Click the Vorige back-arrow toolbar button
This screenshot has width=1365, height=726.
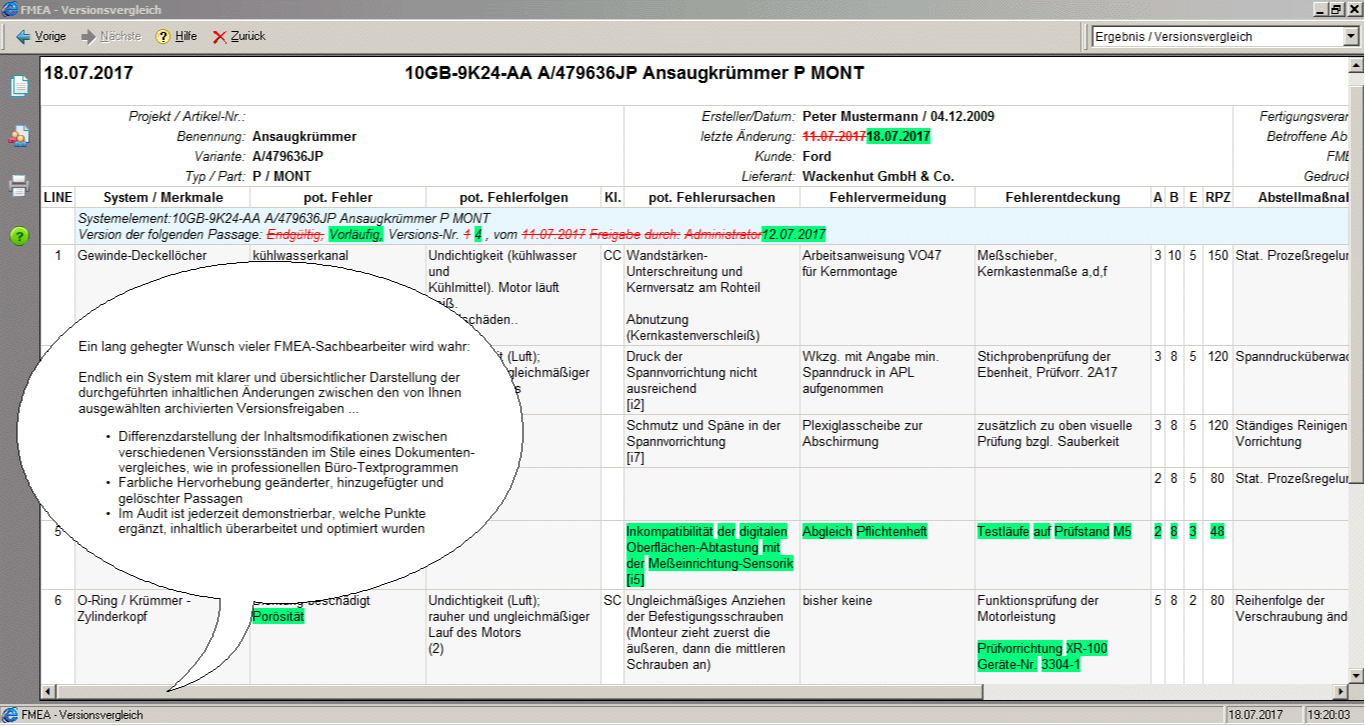[42, 36]
